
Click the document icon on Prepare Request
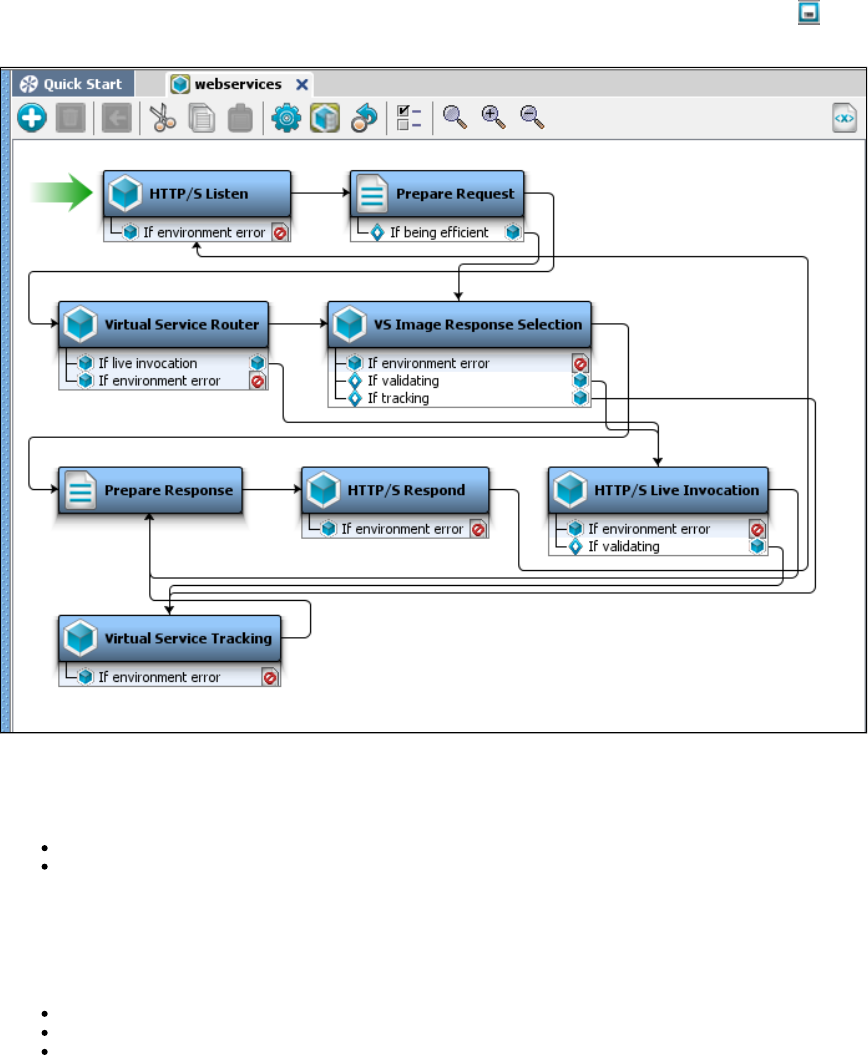[x=372, y=193]
